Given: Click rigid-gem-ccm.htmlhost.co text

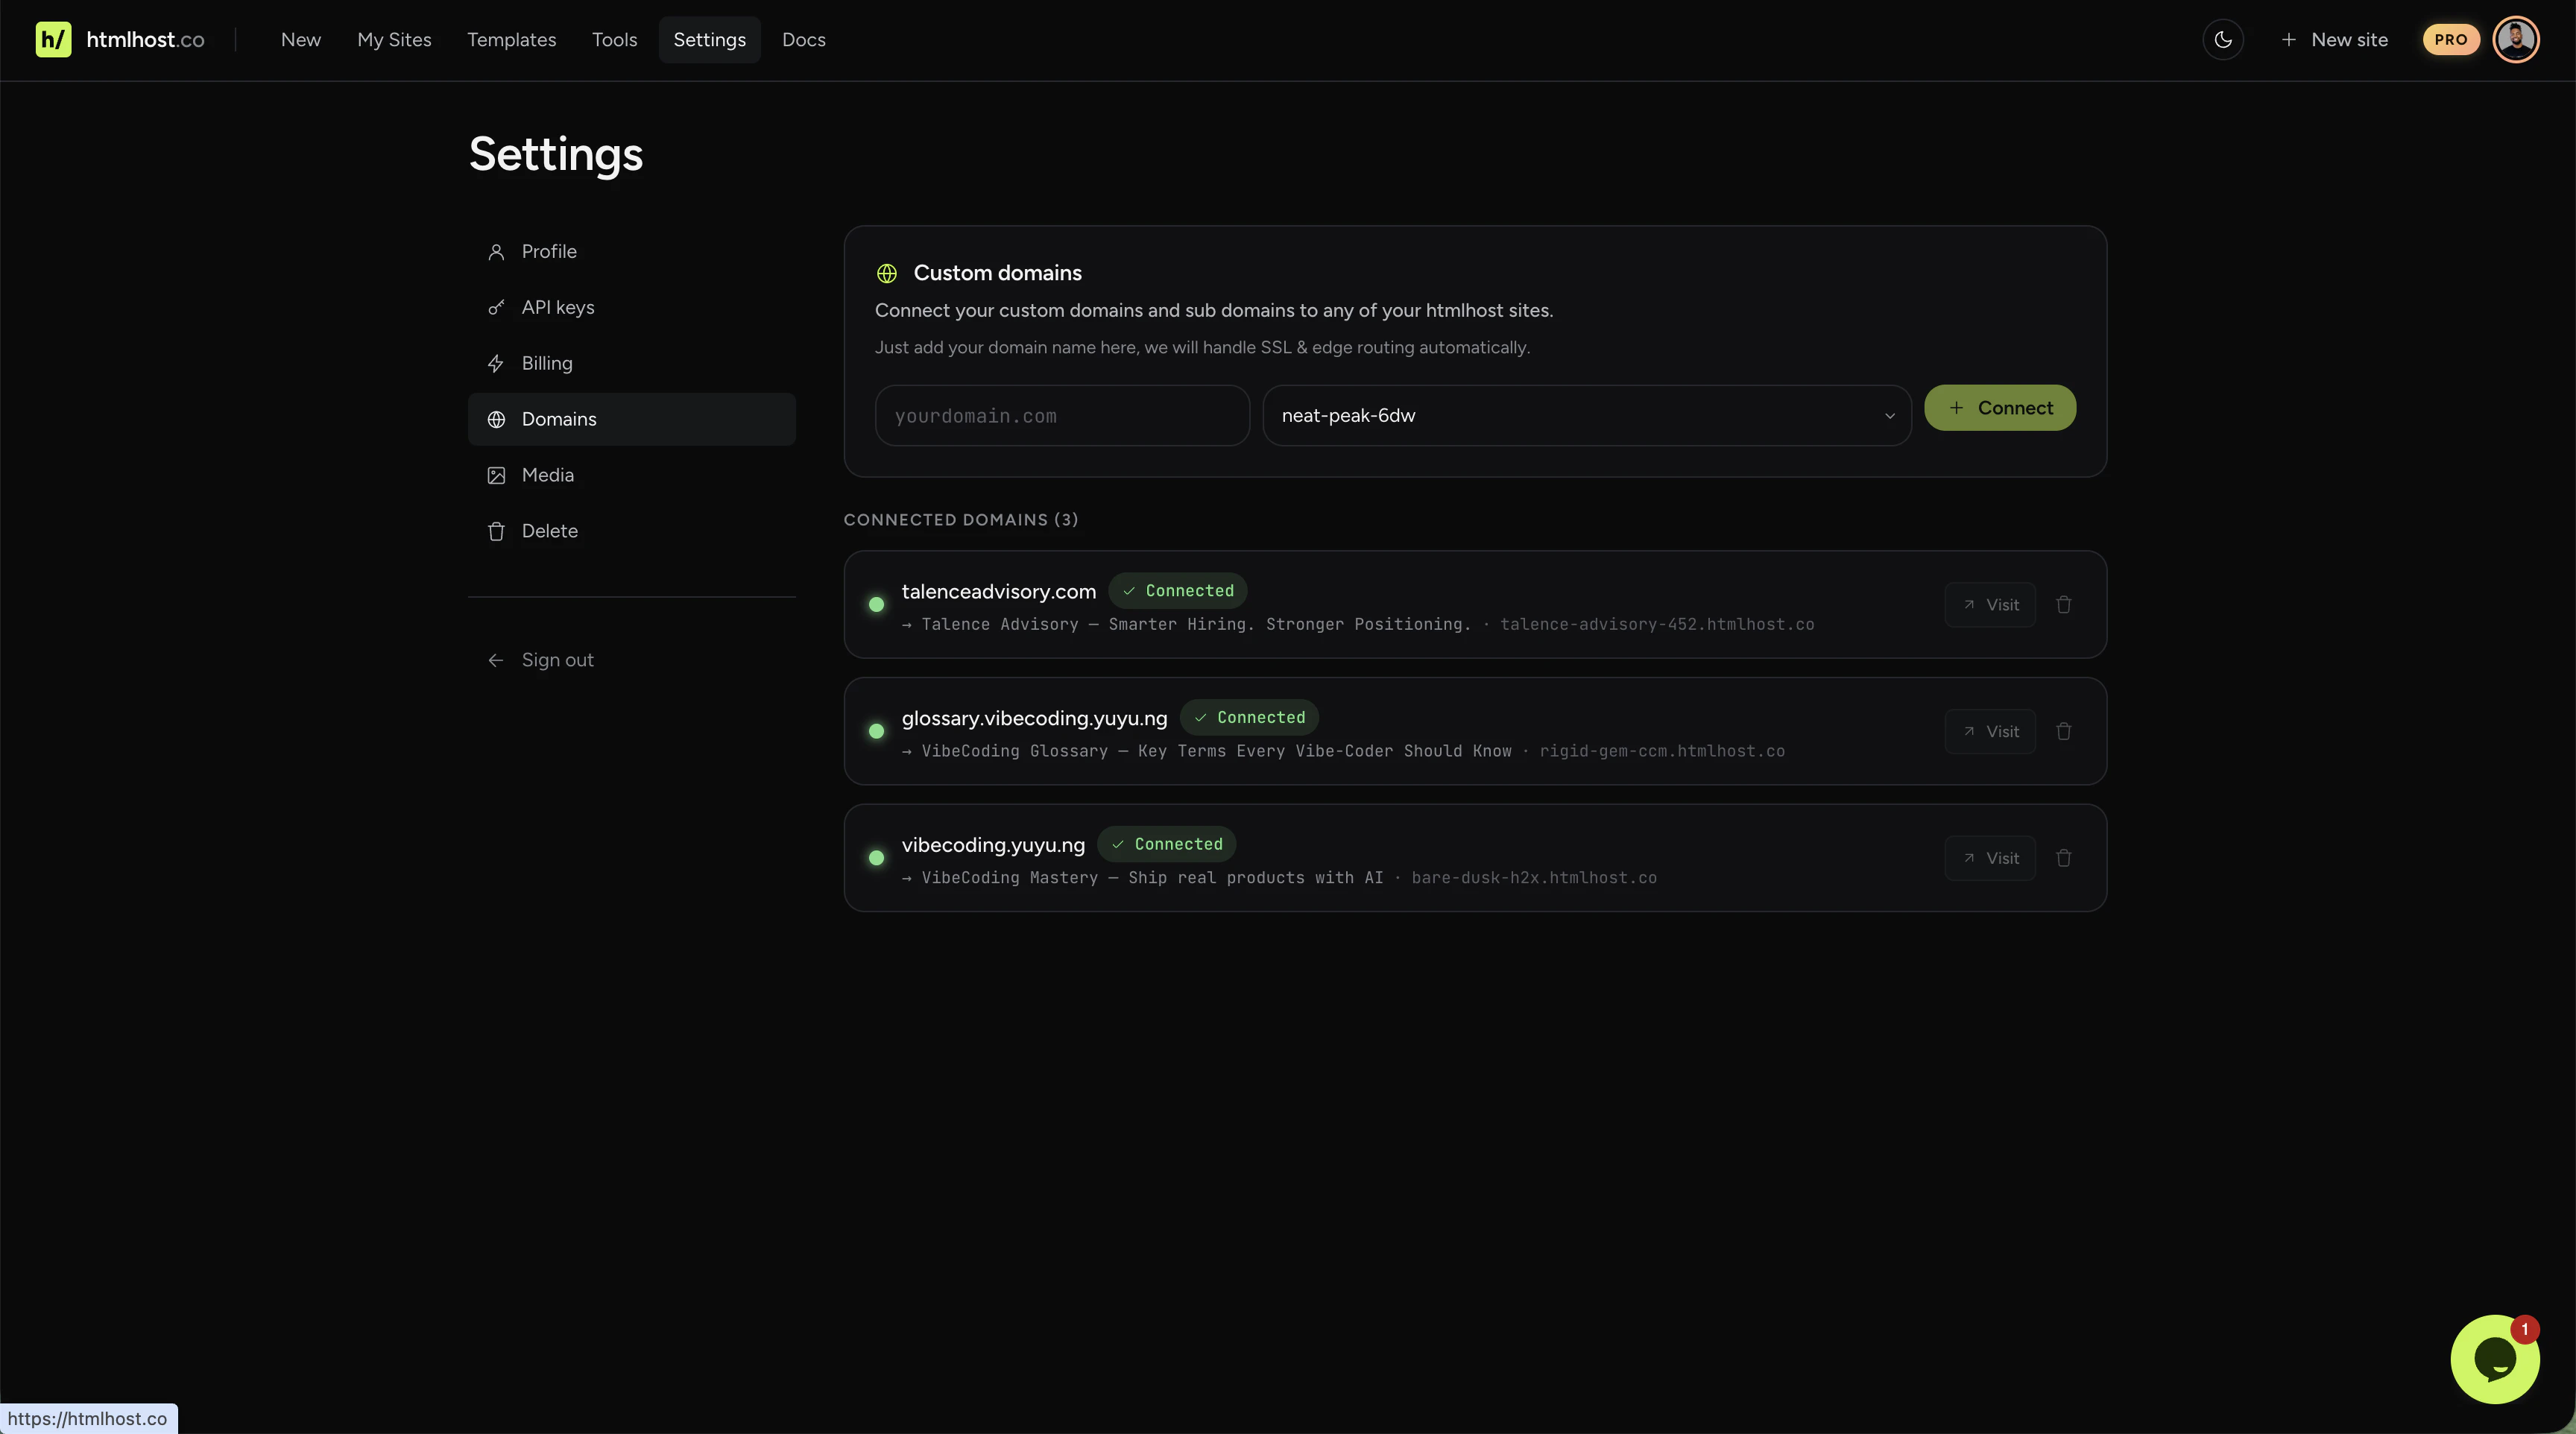Looking at the screenshot, I should click(1662, 752).
